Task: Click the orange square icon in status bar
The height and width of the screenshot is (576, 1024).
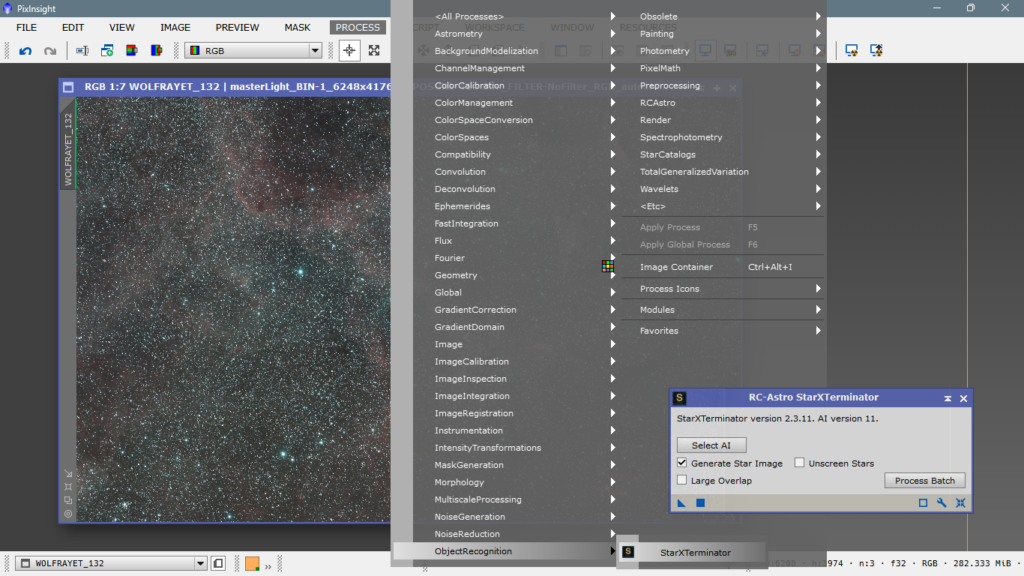Action: point(252,564)
